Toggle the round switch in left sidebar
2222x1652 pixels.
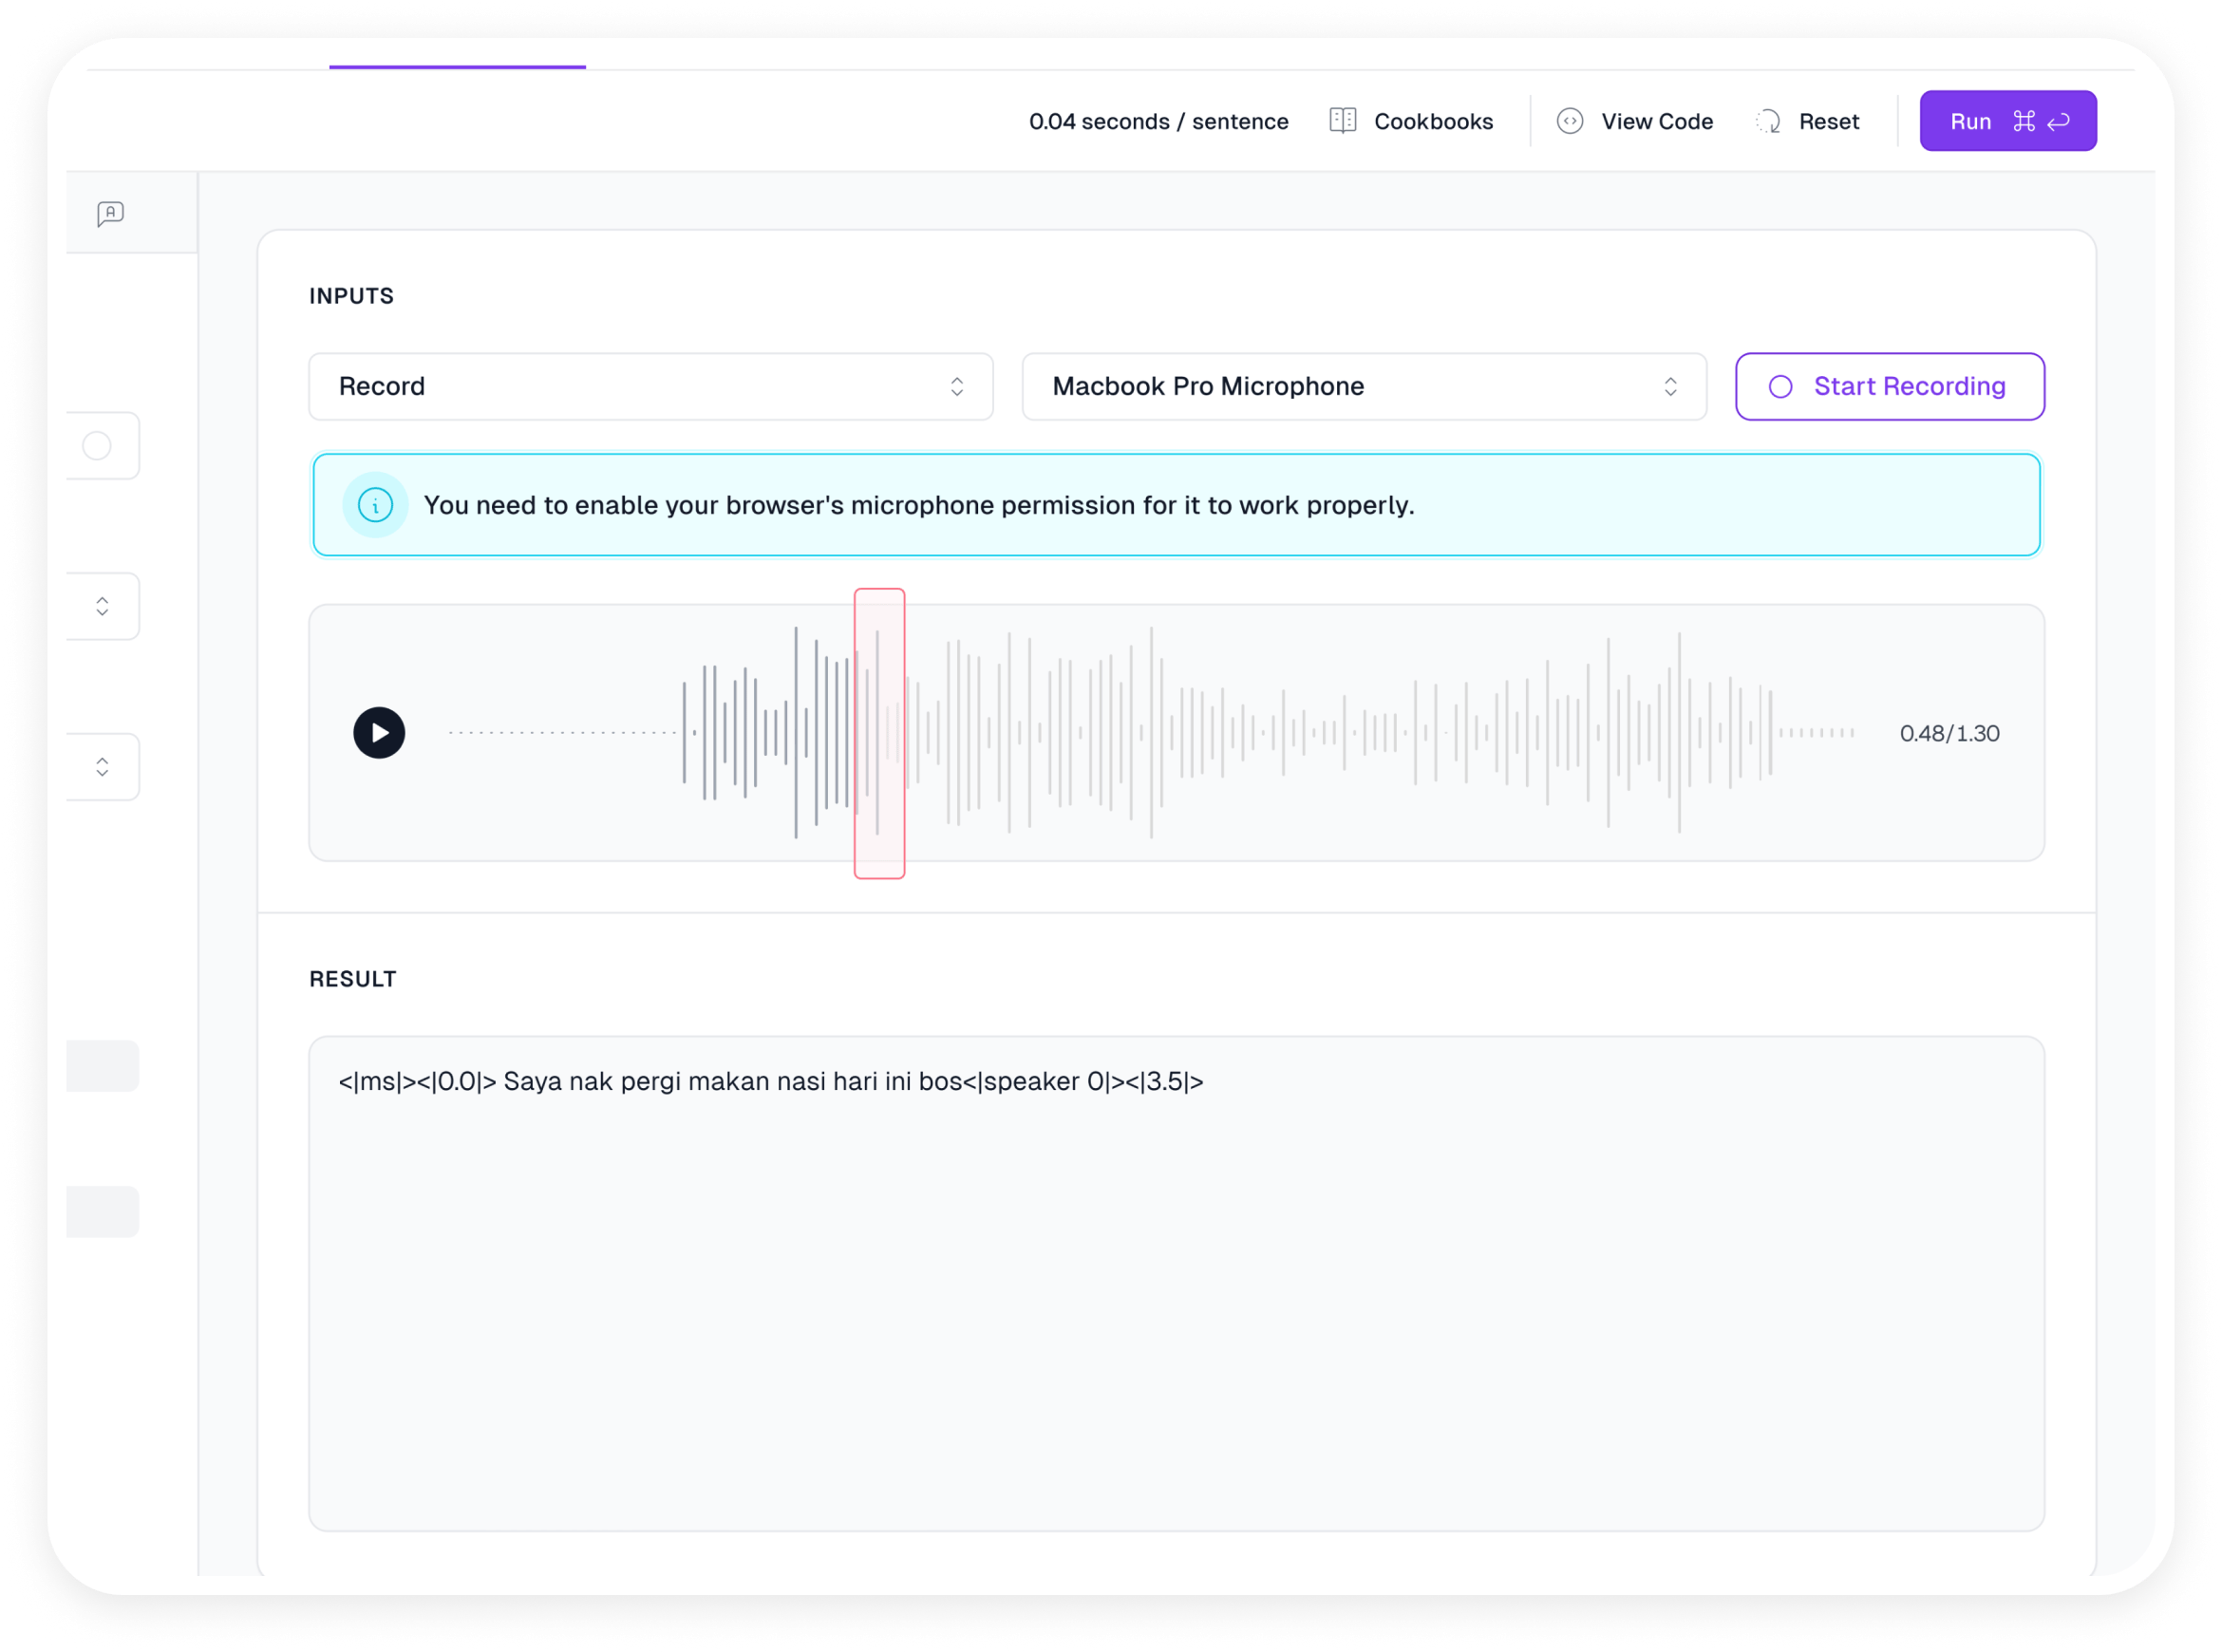[x=97, y=446]
